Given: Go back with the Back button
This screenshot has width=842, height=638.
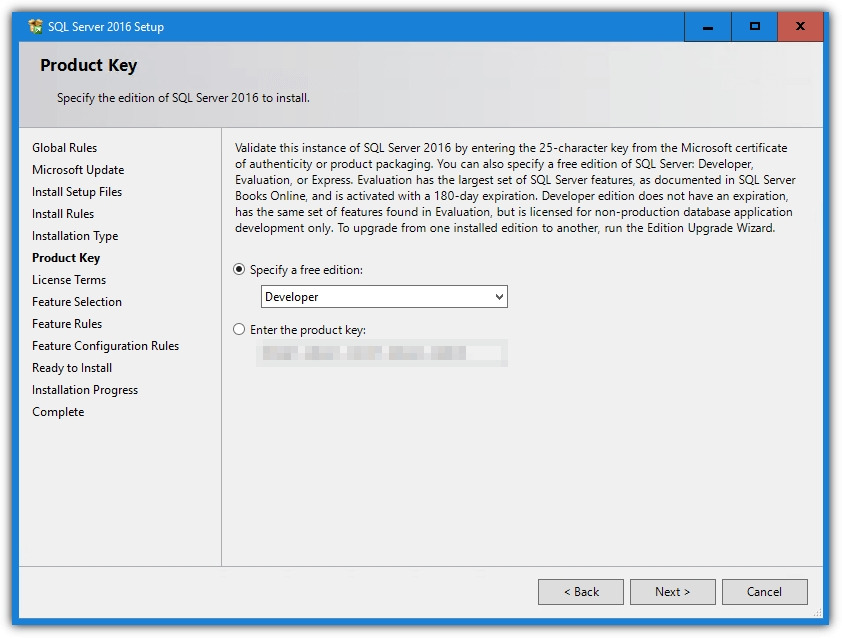Looking at the screenshot, I should (580, 591).
